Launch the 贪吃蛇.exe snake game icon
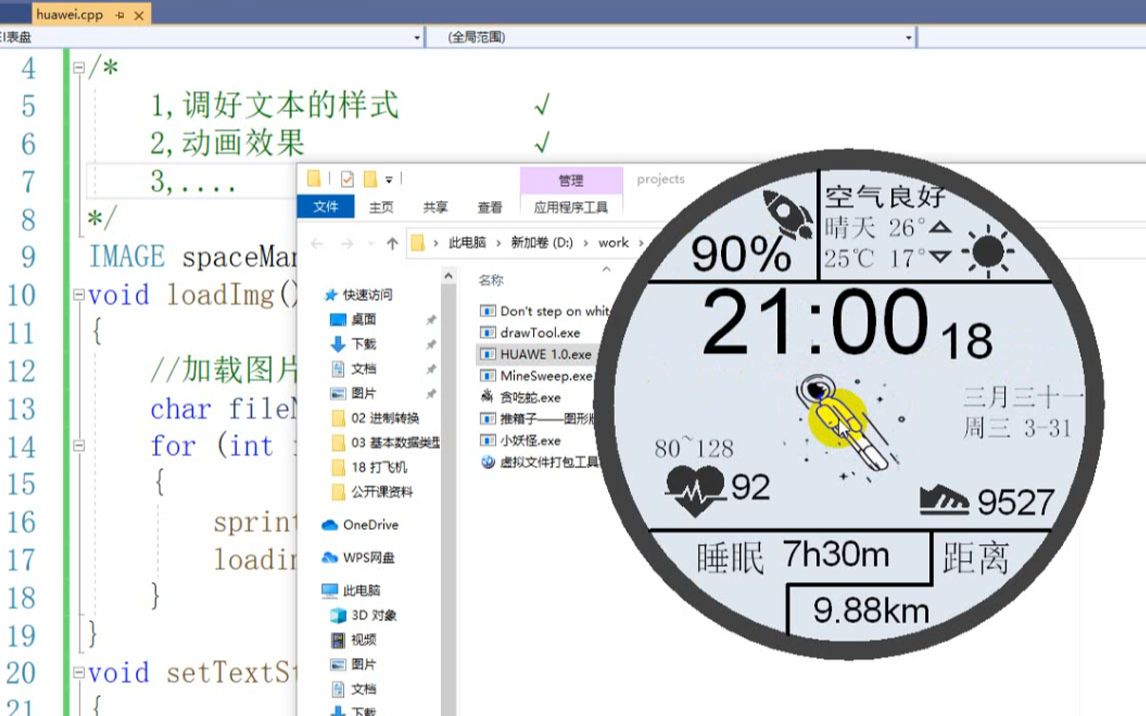1146x716 pixels. click(487, 397)
